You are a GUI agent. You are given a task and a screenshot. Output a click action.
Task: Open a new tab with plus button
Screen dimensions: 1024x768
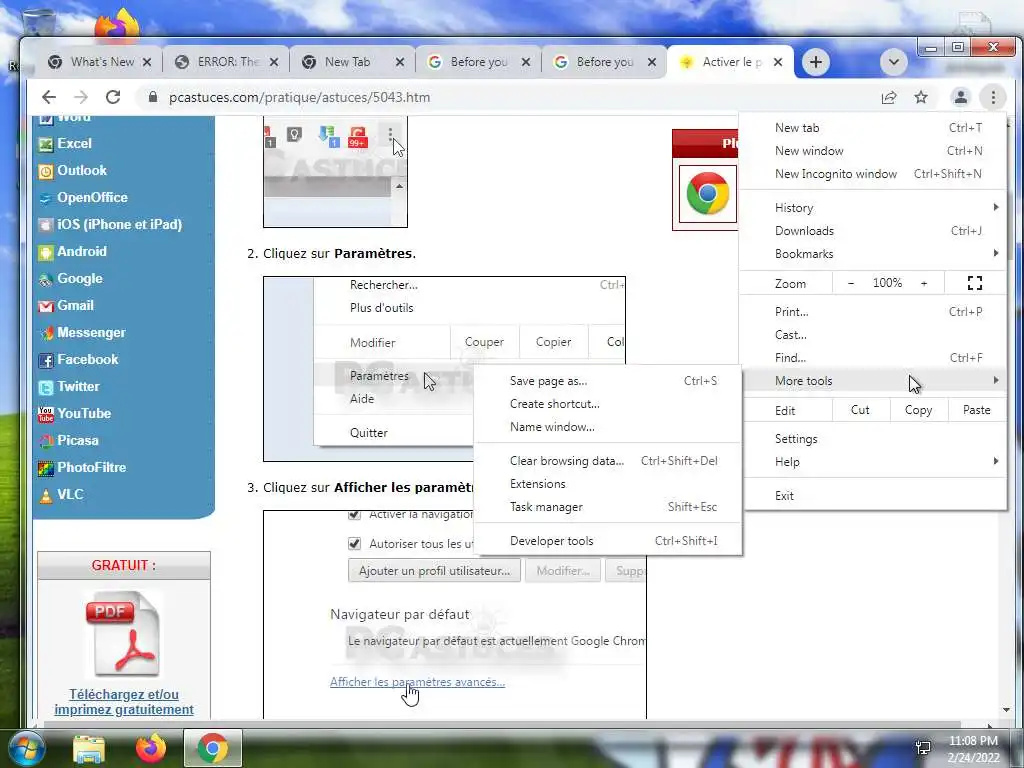click(816, 62)
